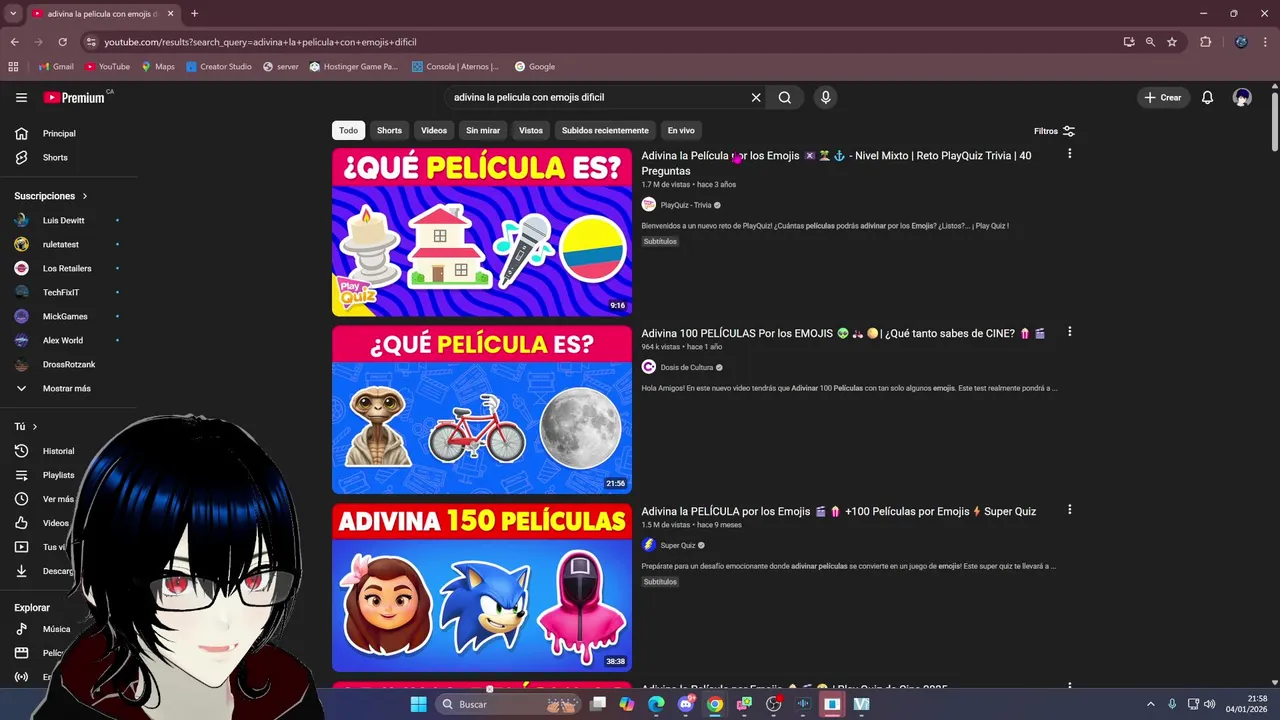Open the Filtros search filters
This screenshot has height=720, width=1280.
click(1054, 131)
